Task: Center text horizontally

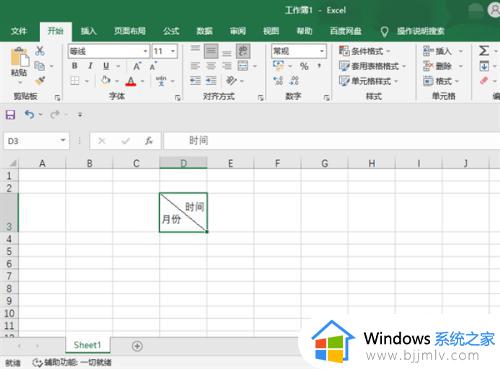Action: point(211,66)
